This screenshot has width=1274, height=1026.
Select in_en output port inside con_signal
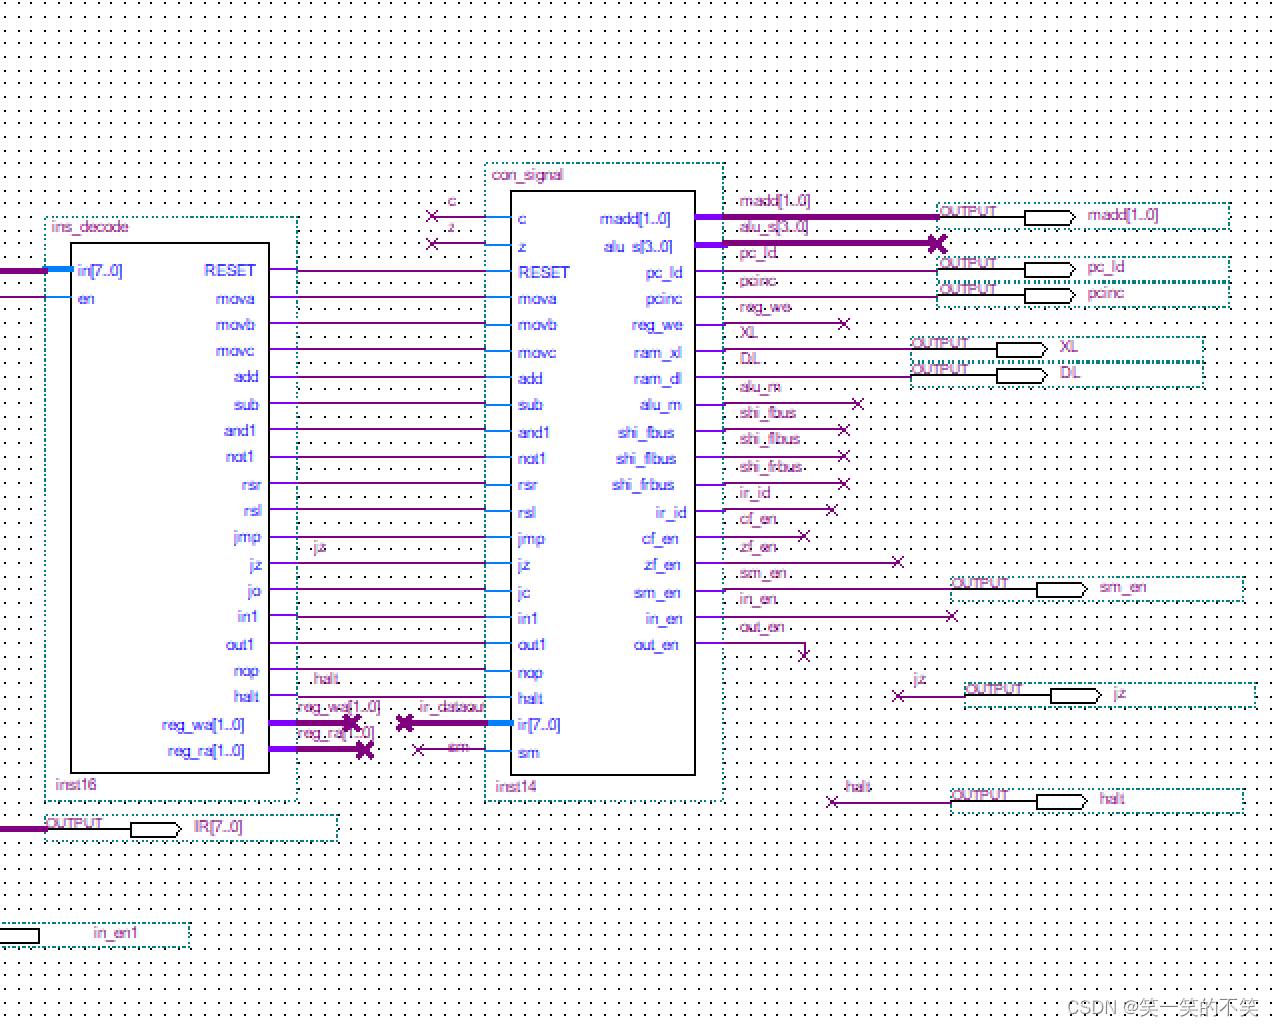[664, 619]
